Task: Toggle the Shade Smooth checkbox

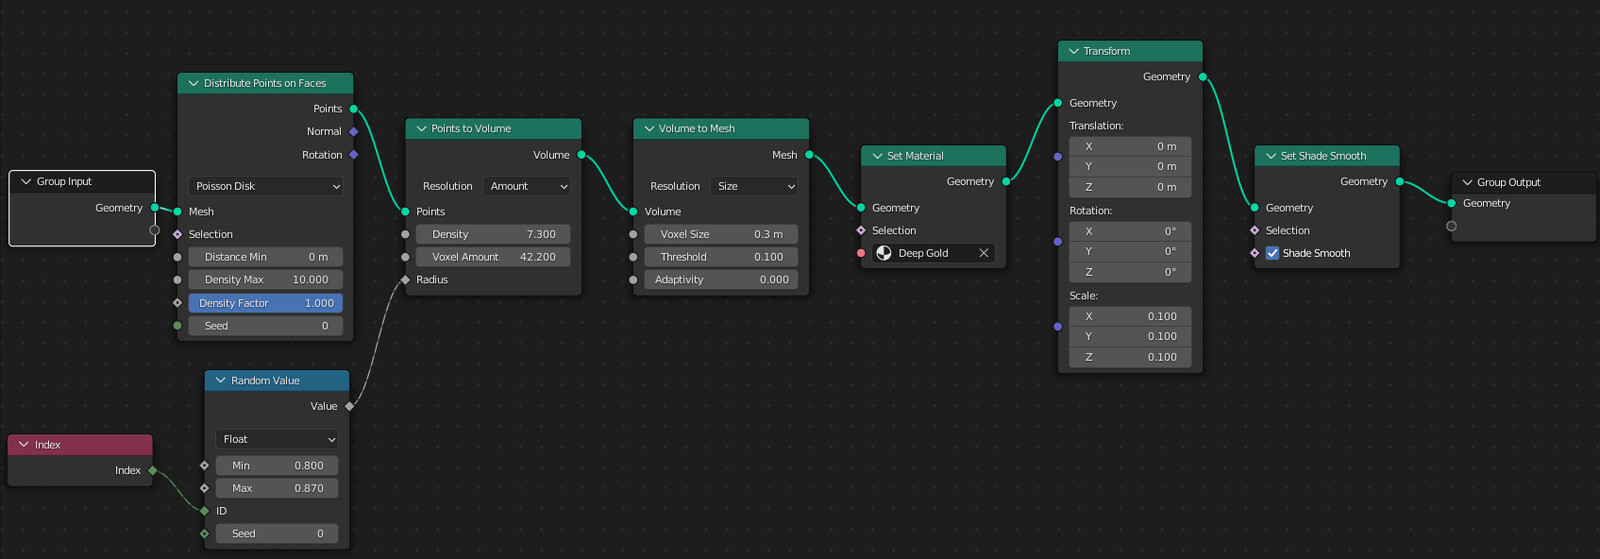Action: click(x=1272, y=253)
